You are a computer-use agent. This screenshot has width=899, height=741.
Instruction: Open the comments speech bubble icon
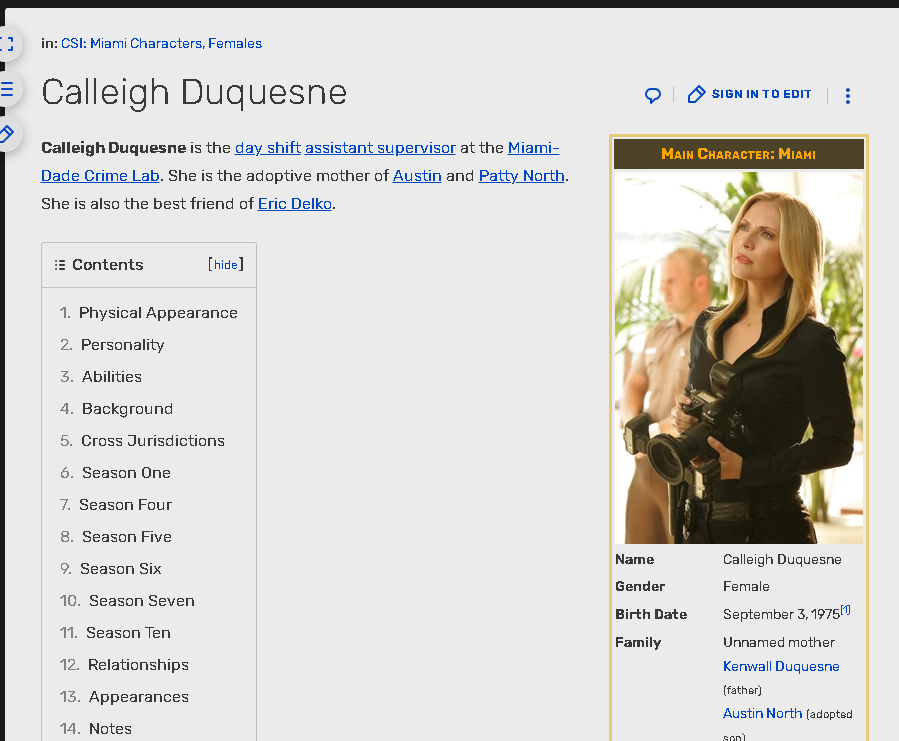pyautogui.click(x=652, y=95)
